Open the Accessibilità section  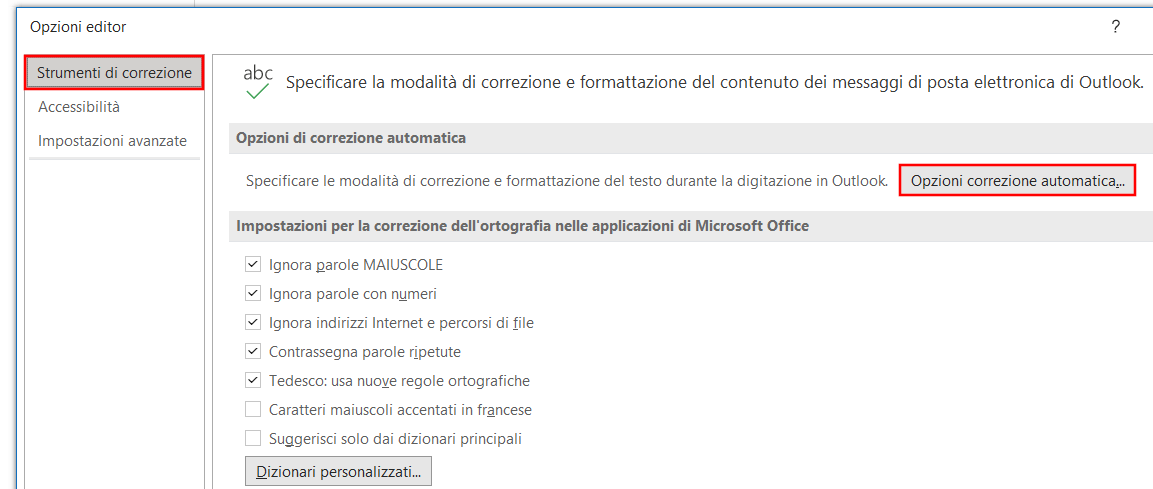point(79,107)
